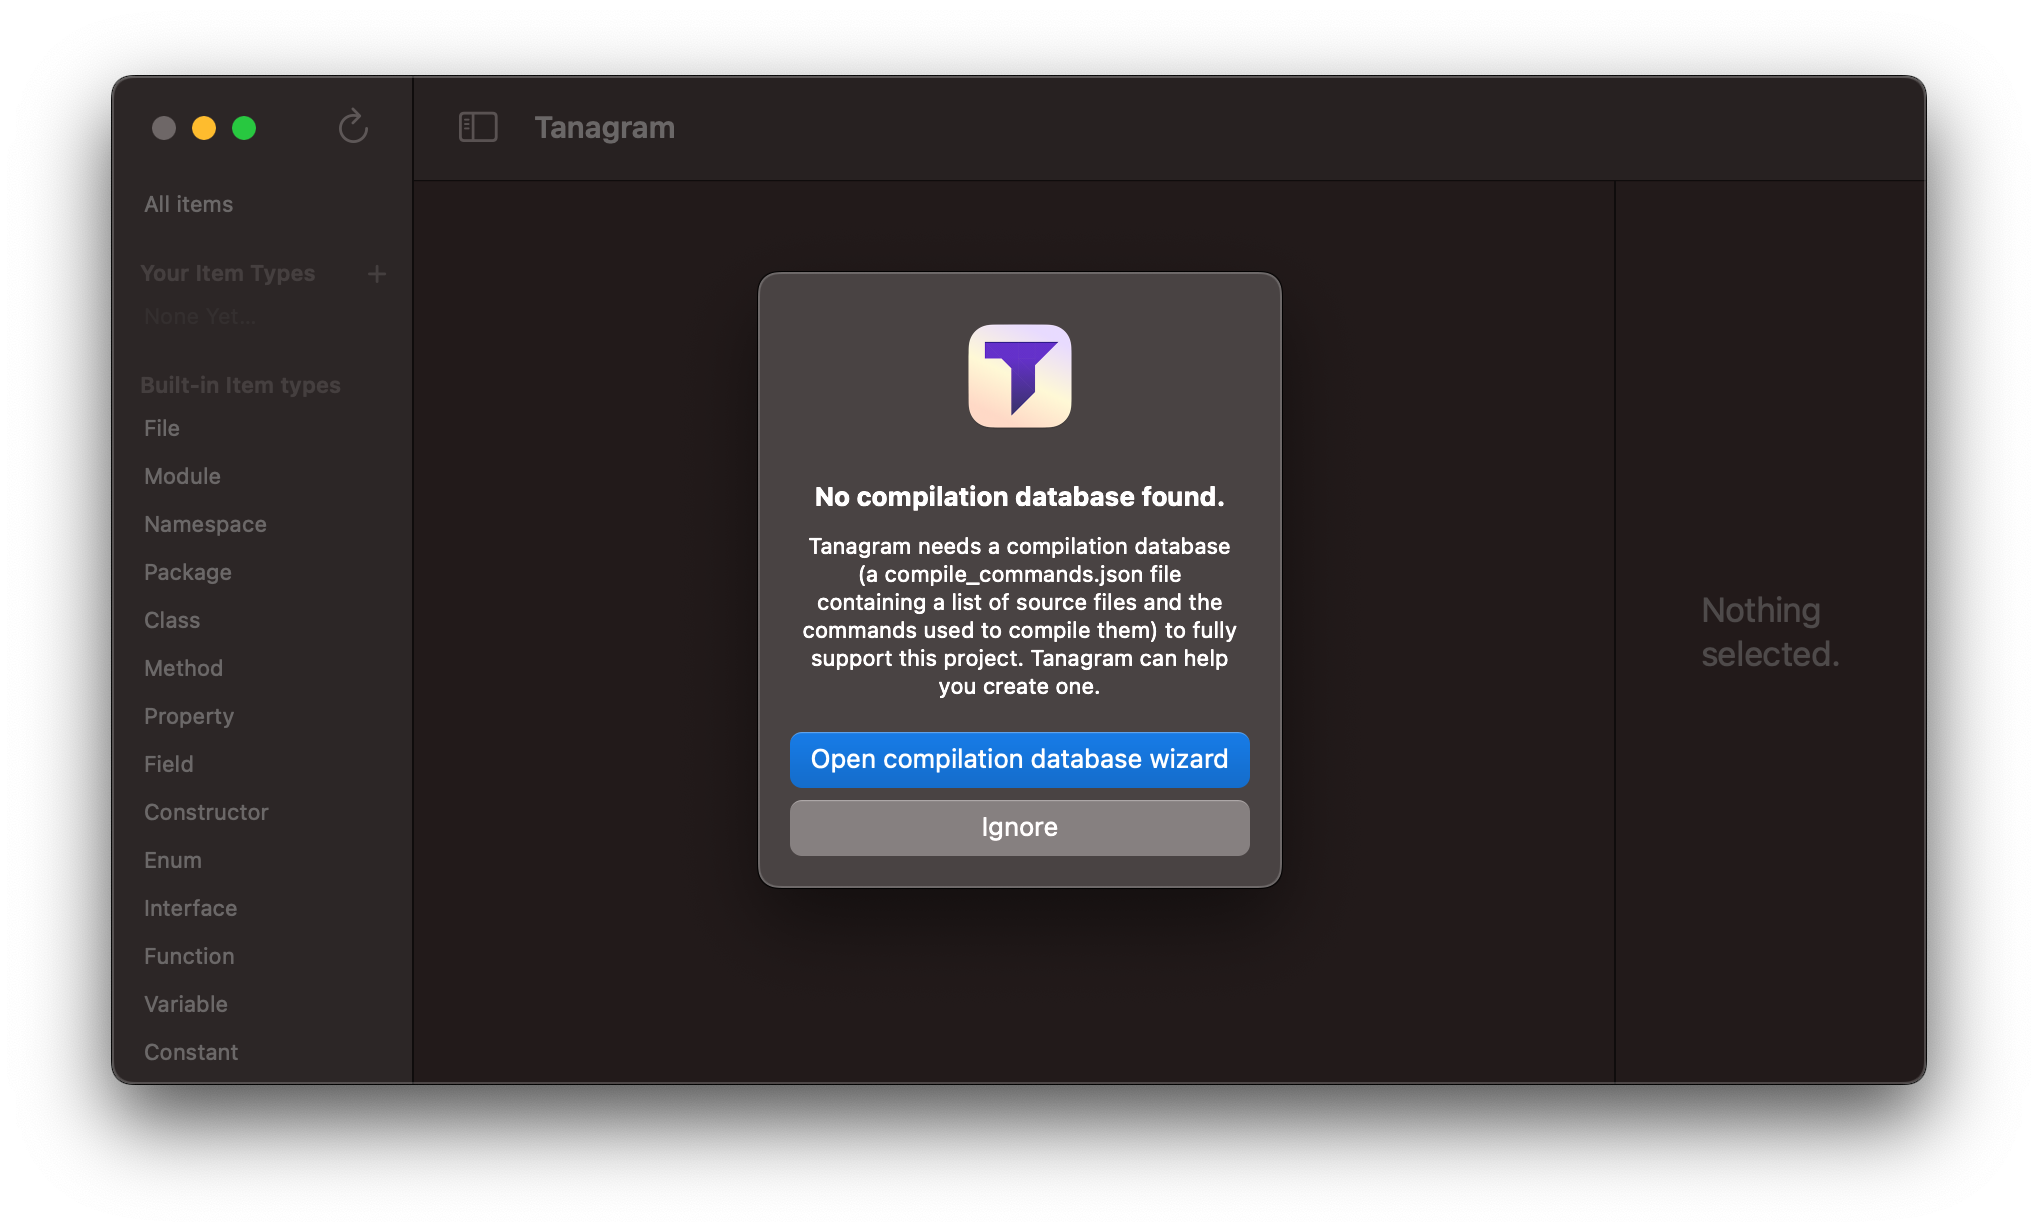
Task: Click the Nothing selected placeholder text
Action: pos(1770,632)
